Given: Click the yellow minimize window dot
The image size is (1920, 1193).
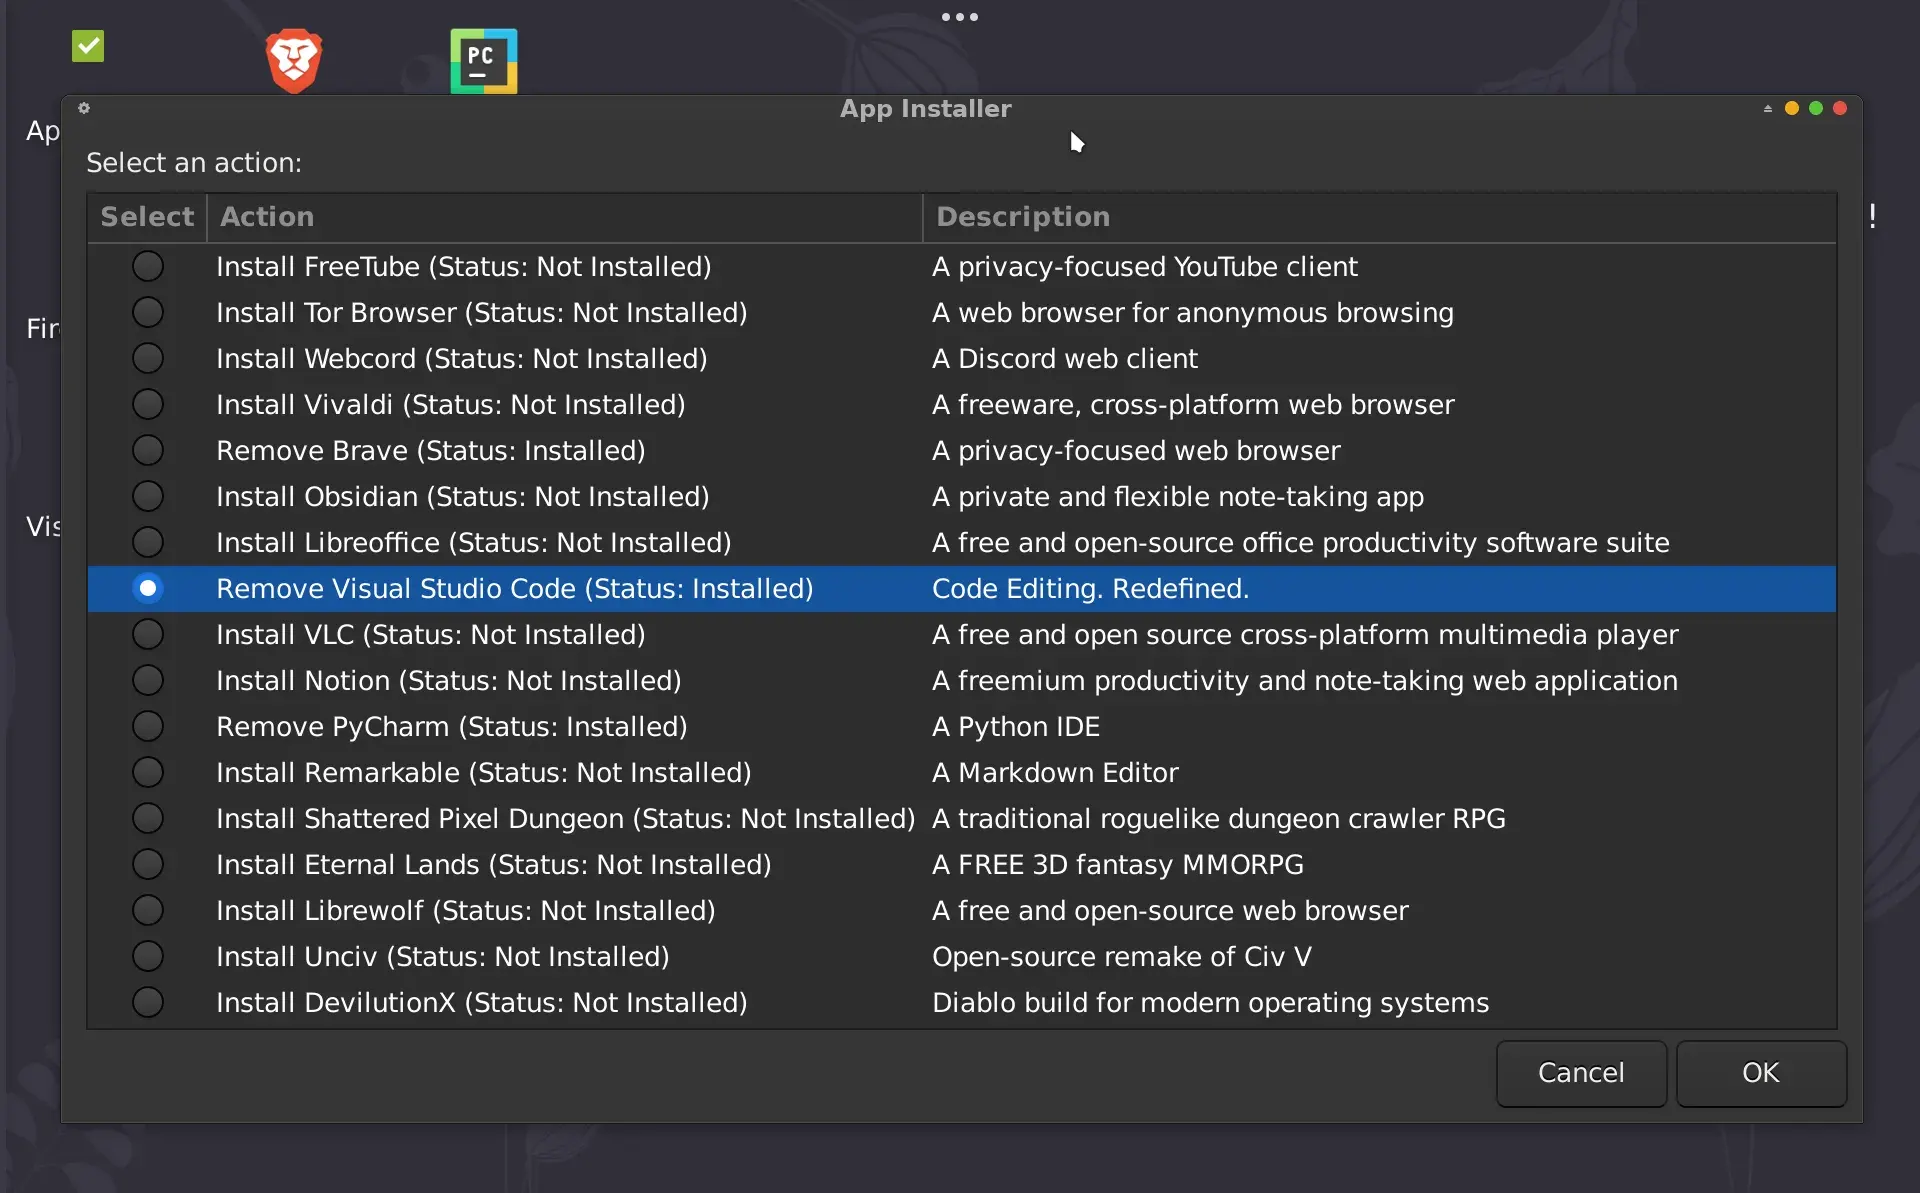Looking at the screenshot, I should point(1792,108).
